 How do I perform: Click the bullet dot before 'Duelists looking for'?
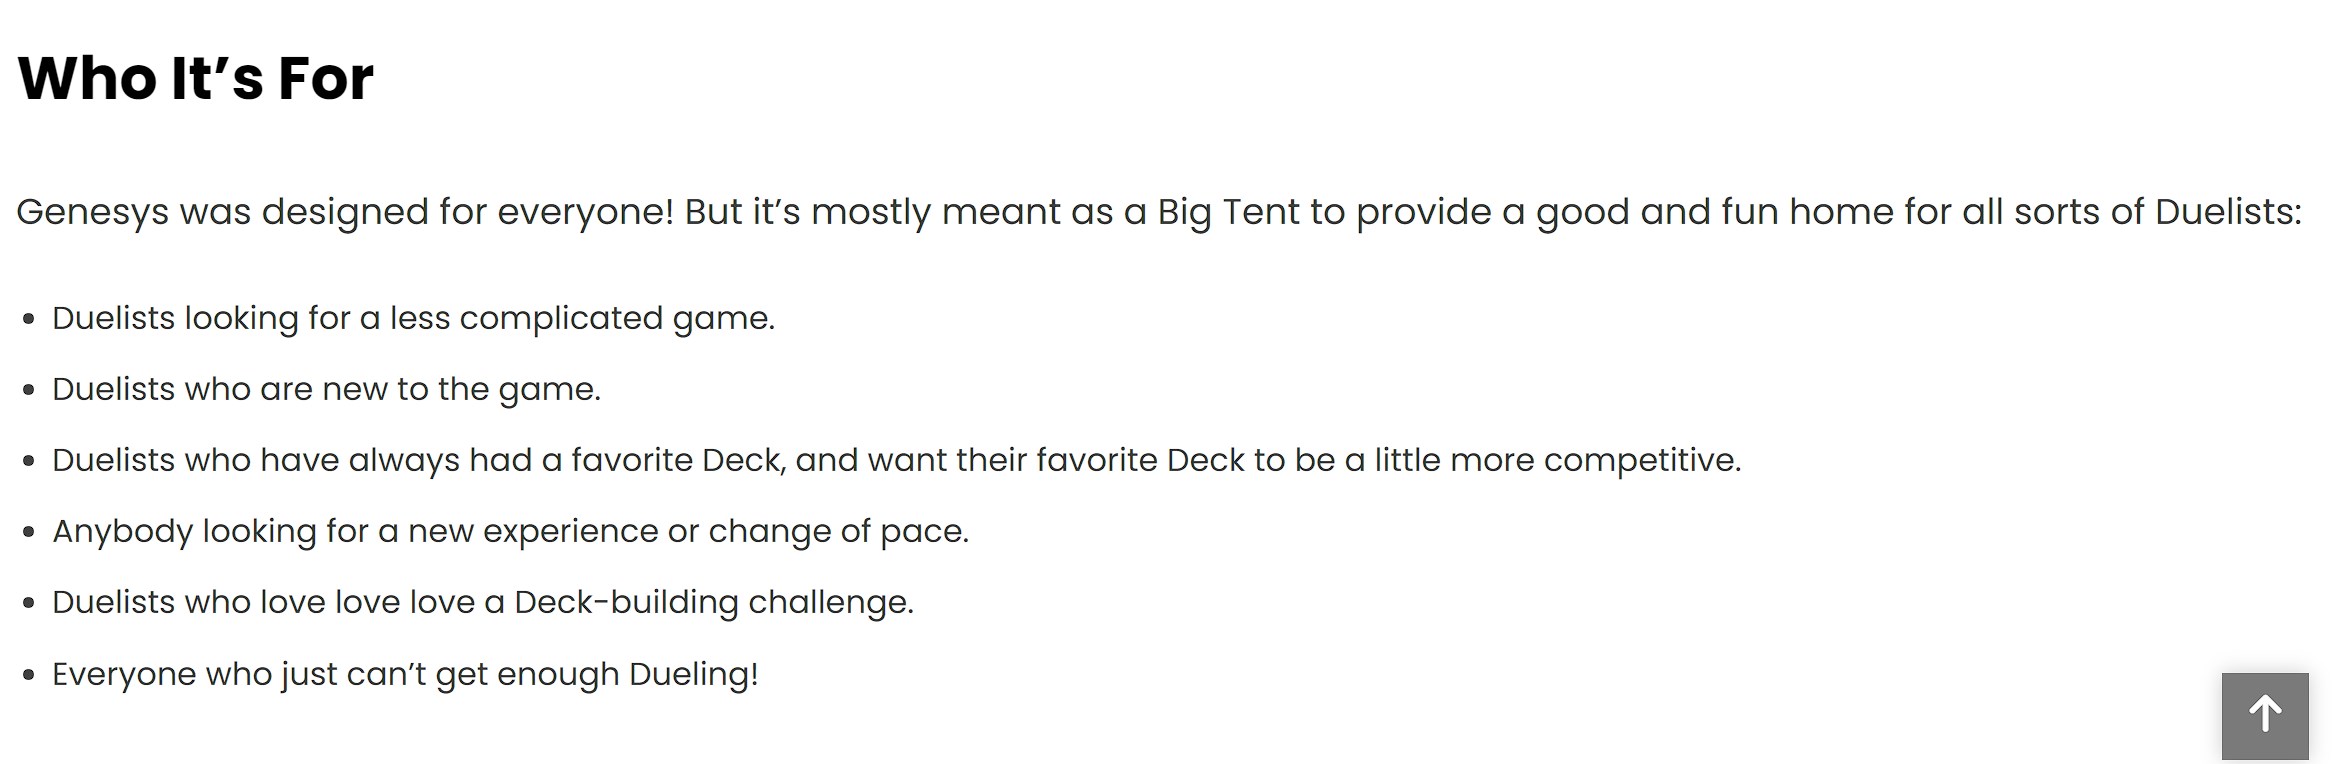(x=29, y=319)
